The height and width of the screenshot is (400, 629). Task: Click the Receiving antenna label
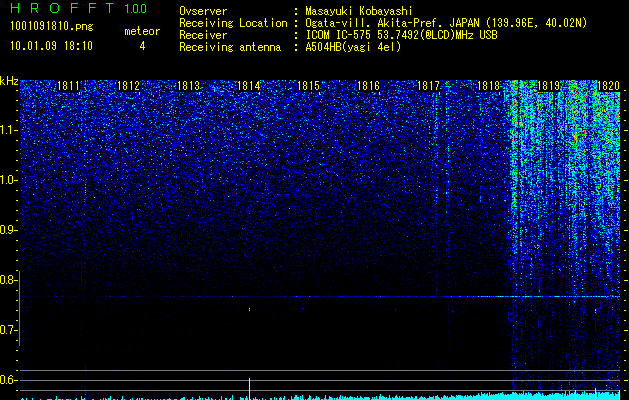click(230, 47)
